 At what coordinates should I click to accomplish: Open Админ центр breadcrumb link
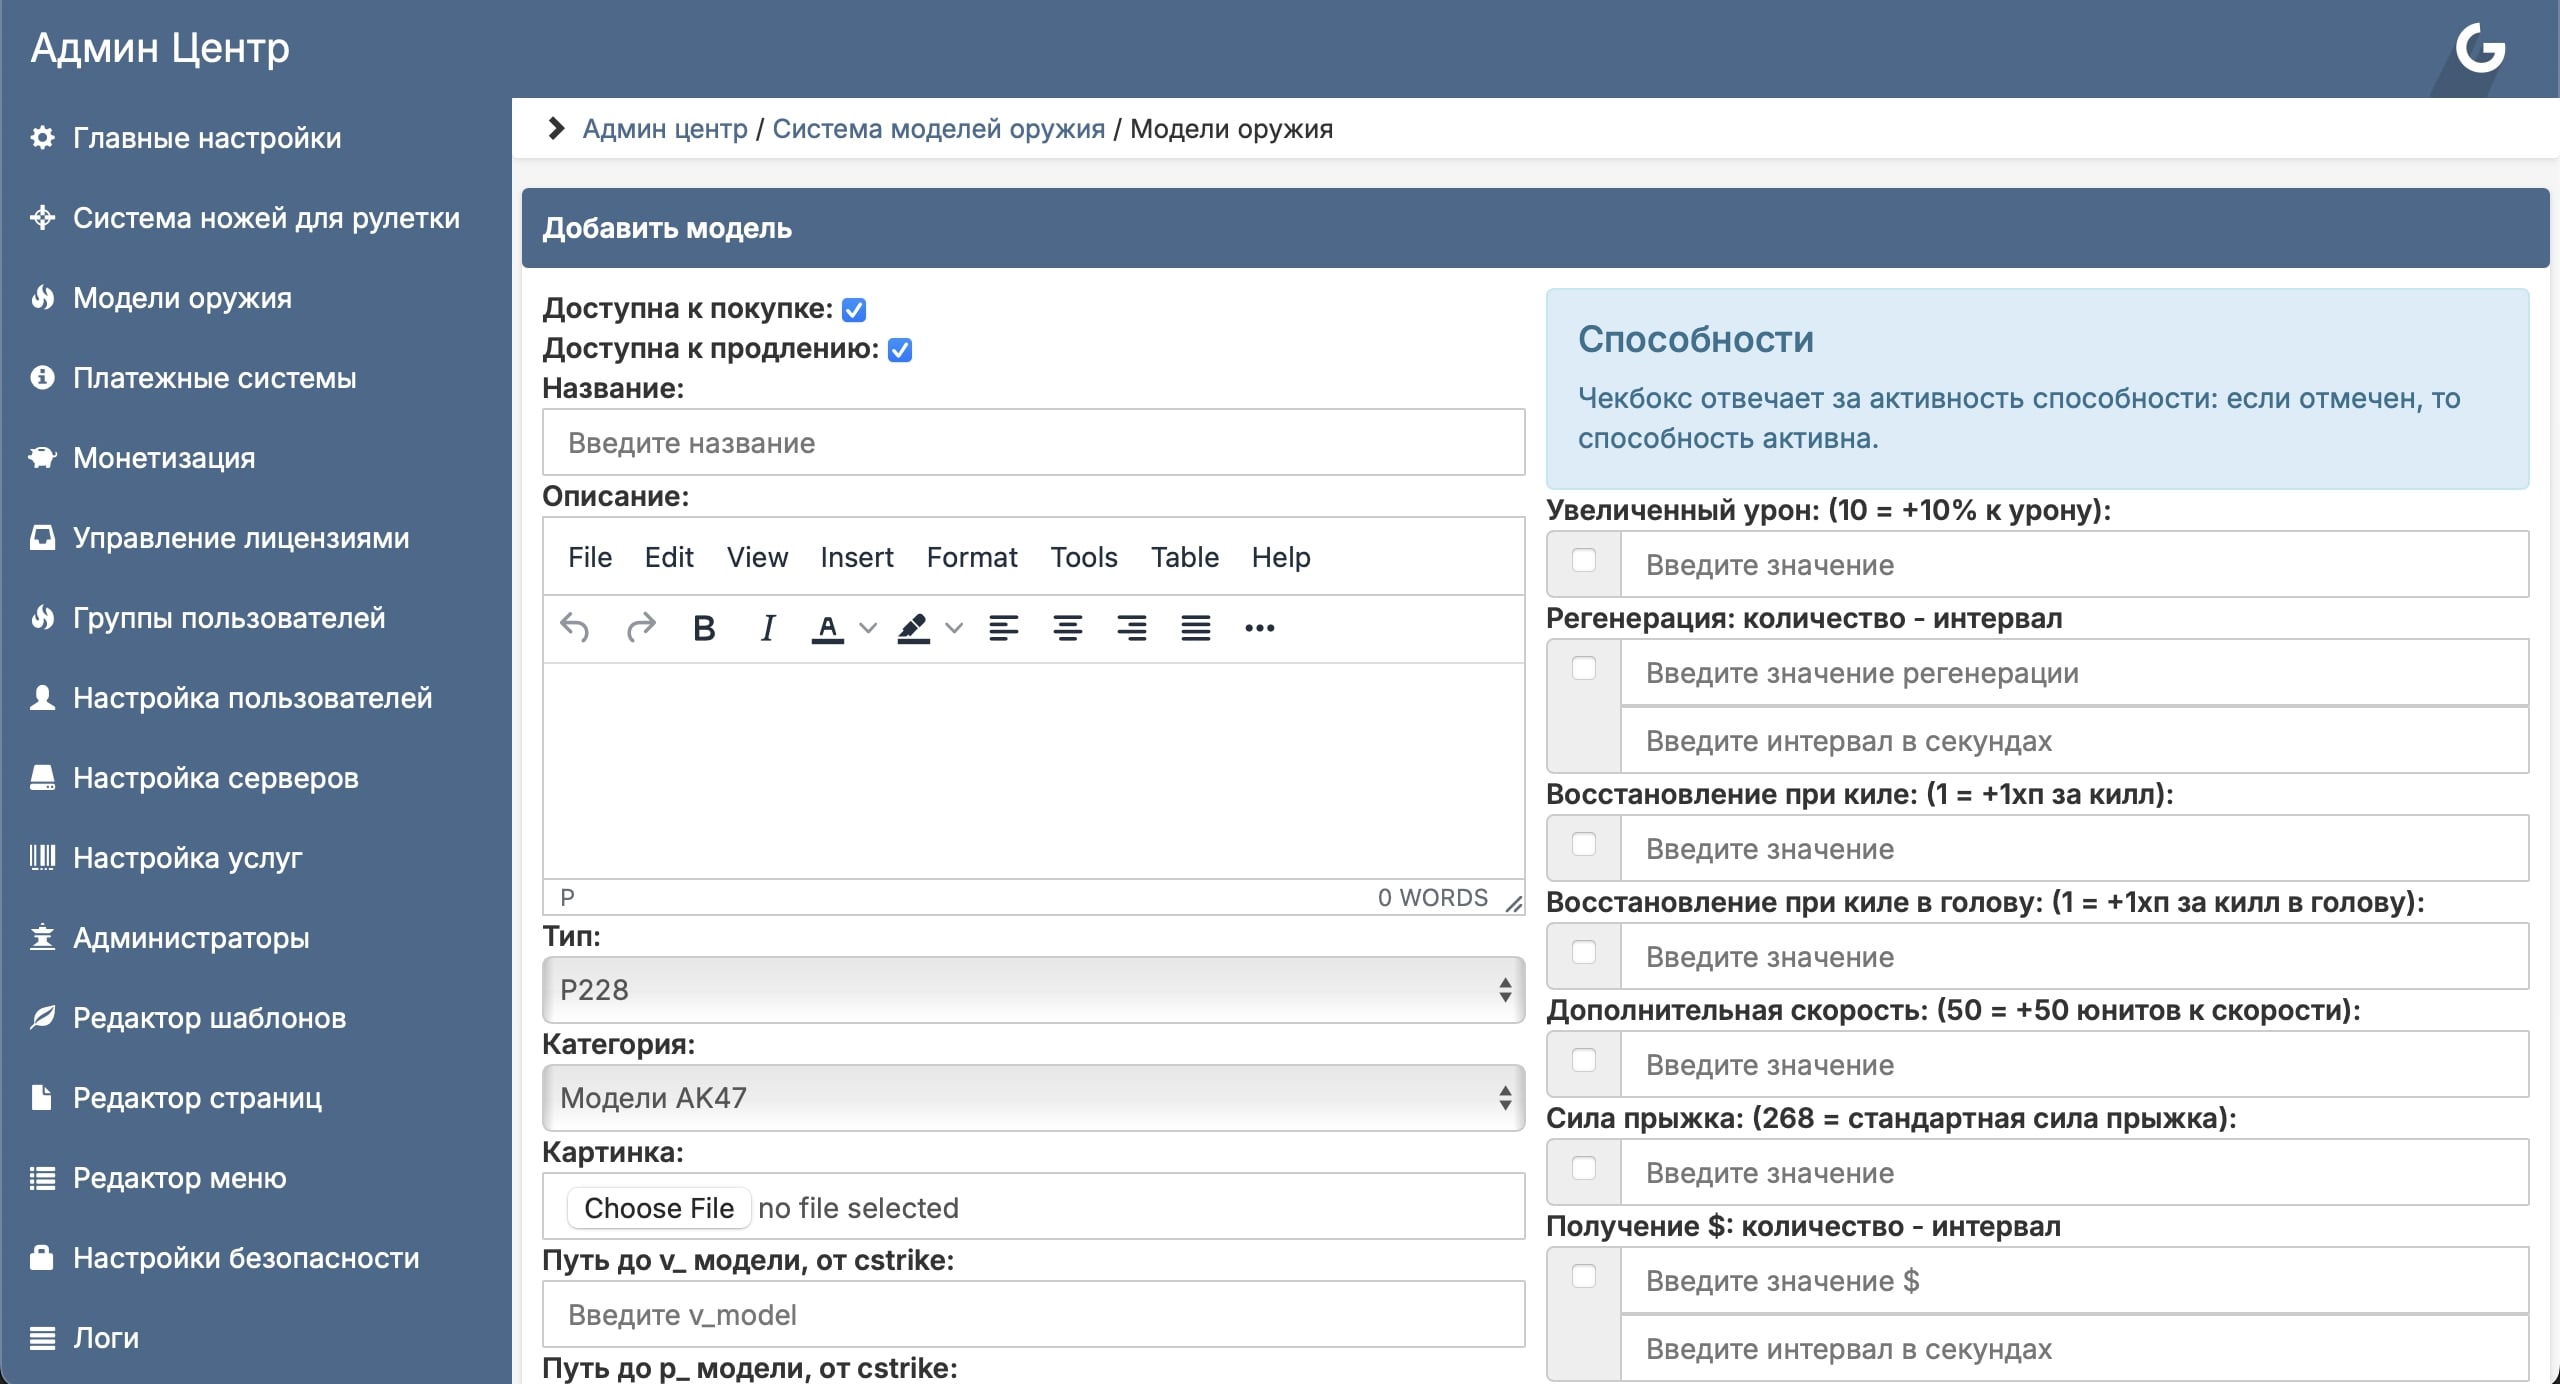[665, 129]
